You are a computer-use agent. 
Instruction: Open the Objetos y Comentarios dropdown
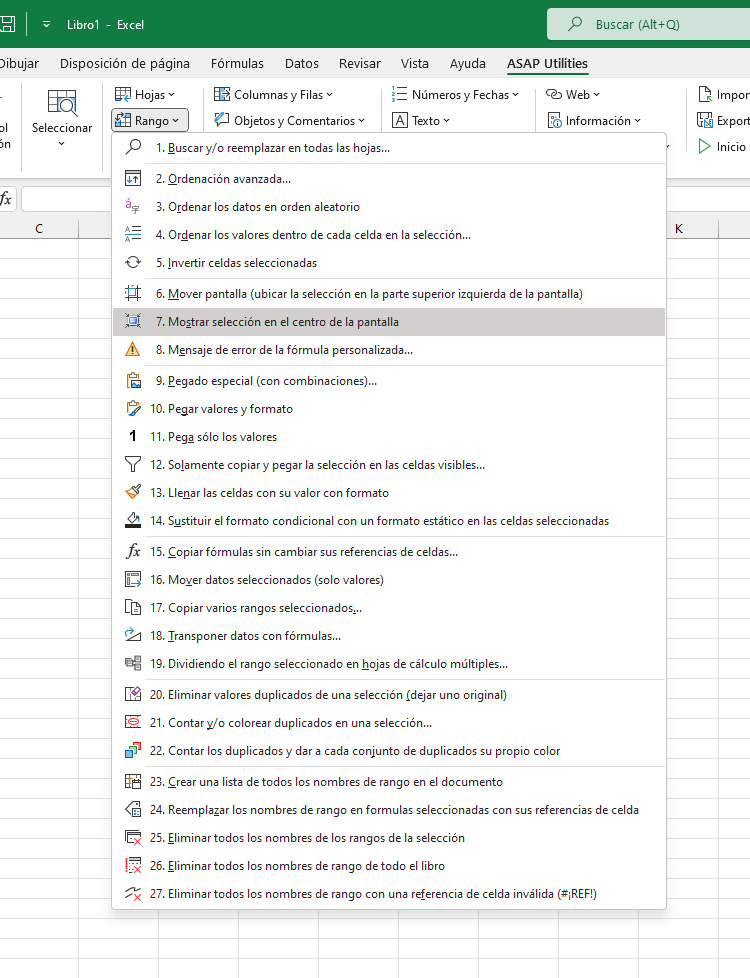[290, 120]
